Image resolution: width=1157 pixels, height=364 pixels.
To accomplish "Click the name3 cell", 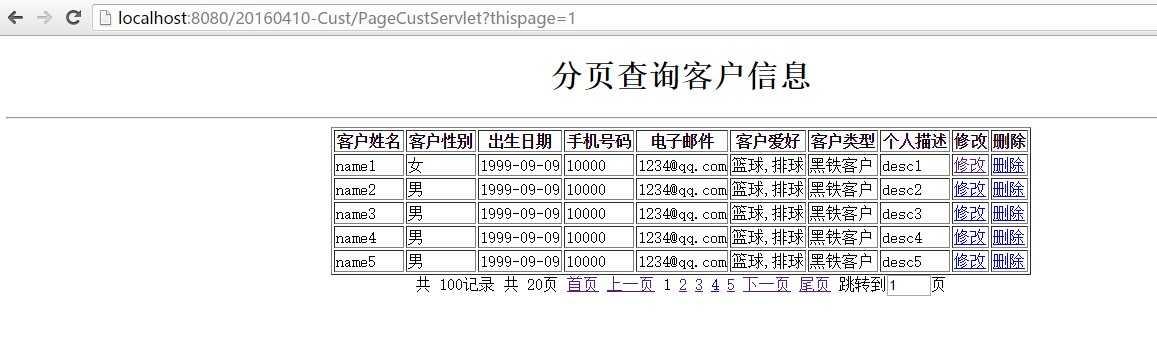I will click(x=368, y=213).
